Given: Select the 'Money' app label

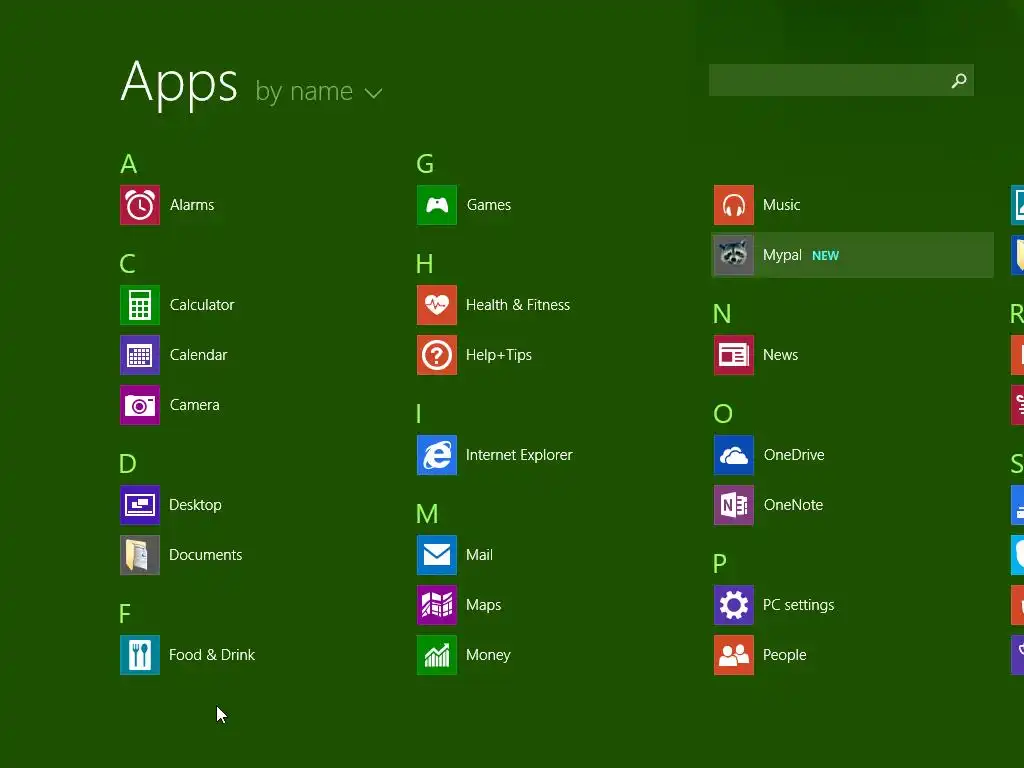Looking at the screenshot, I should [488, 655].
